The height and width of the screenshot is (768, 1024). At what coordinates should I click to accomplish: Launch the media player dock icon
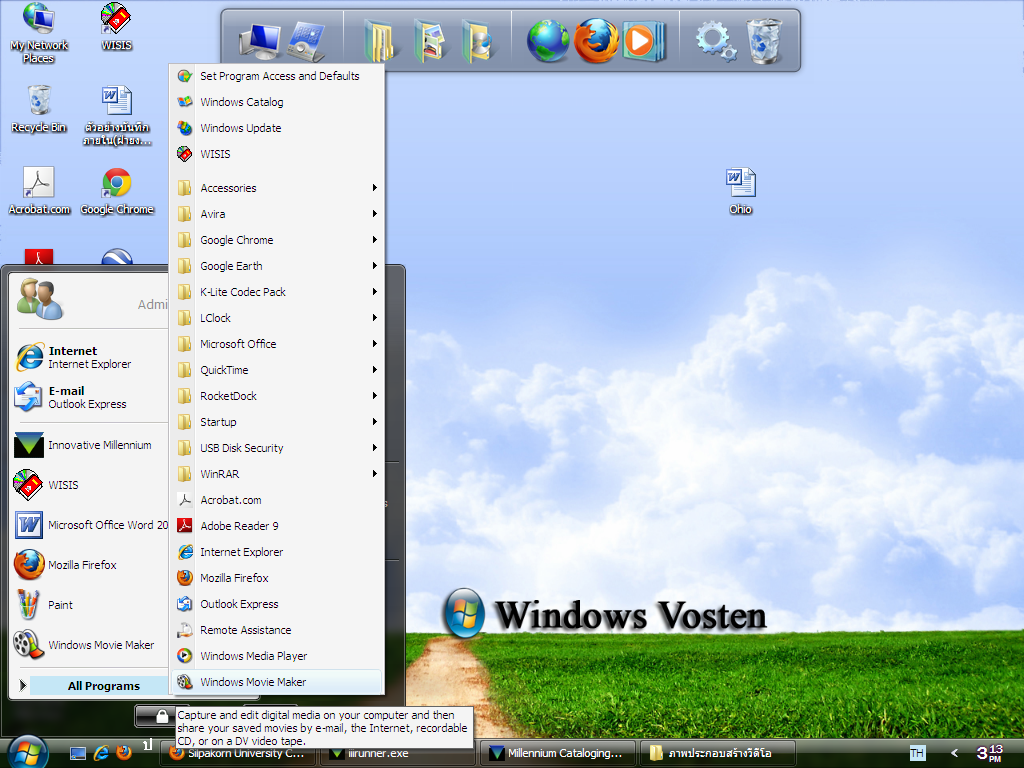click(643, 41)
